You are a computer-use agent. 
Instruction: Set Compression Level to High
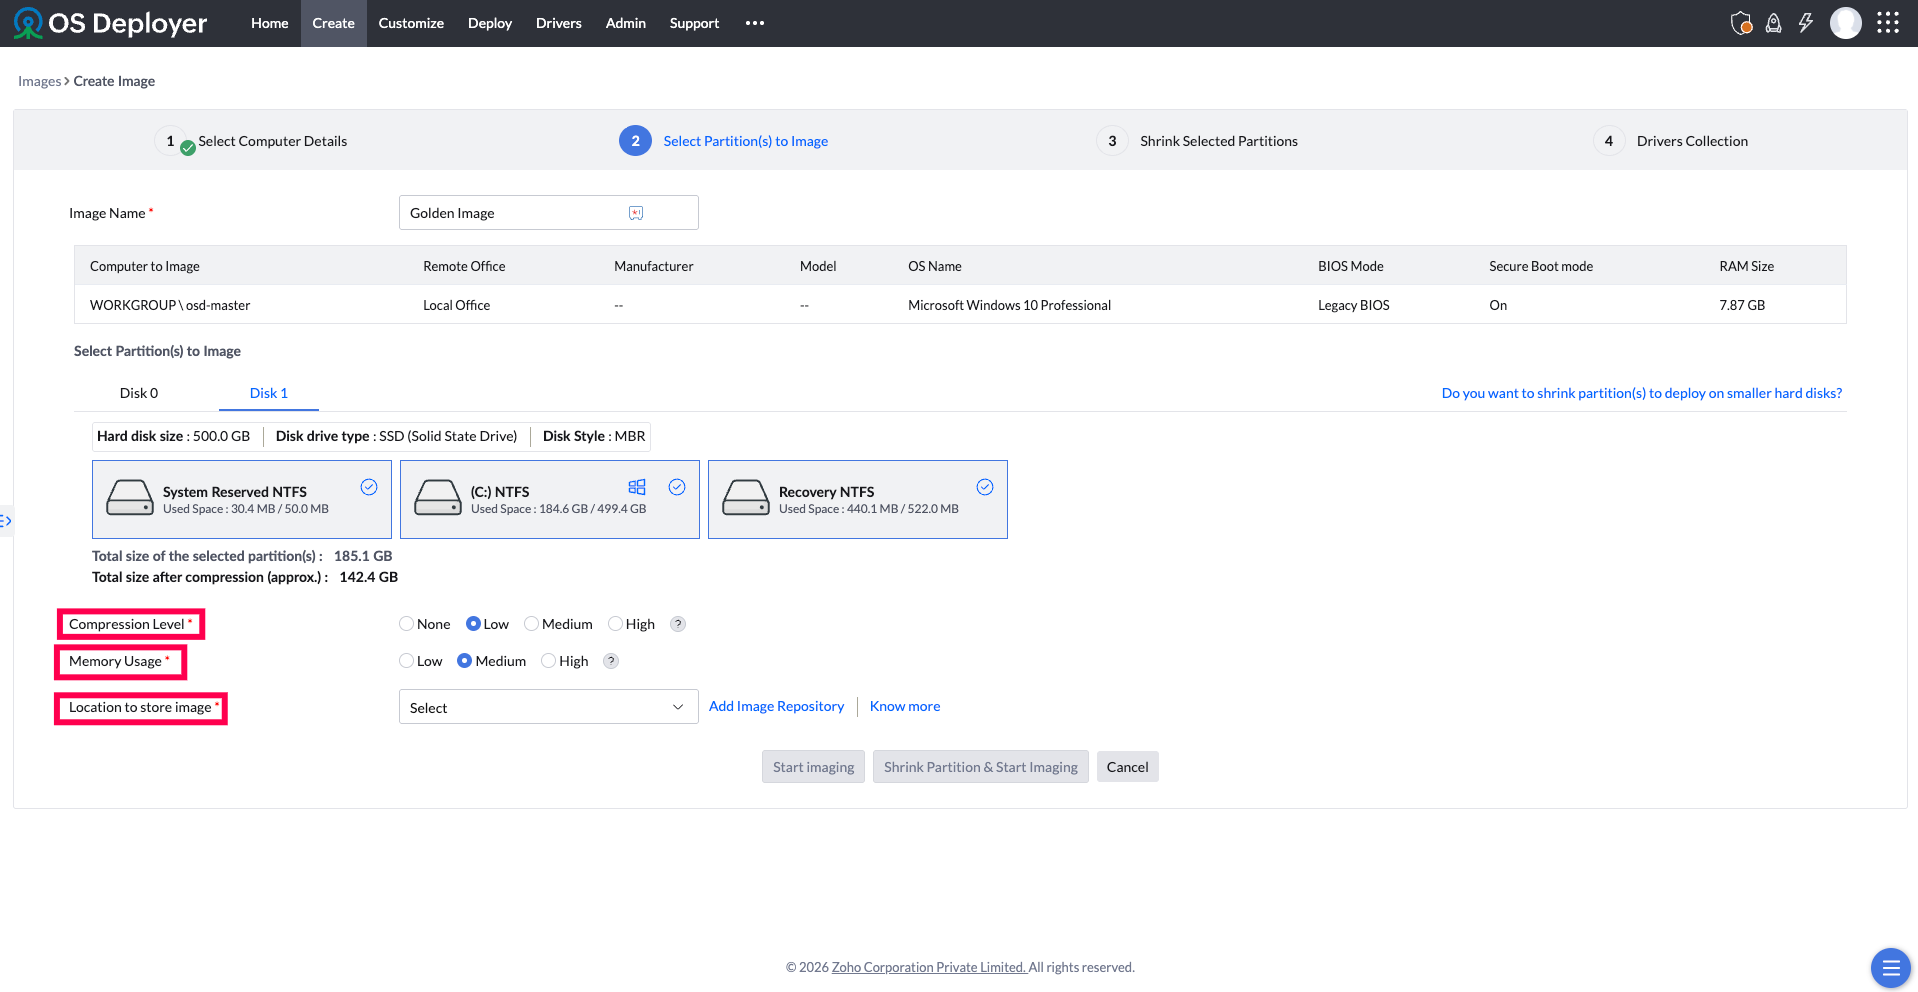[615, 624]
